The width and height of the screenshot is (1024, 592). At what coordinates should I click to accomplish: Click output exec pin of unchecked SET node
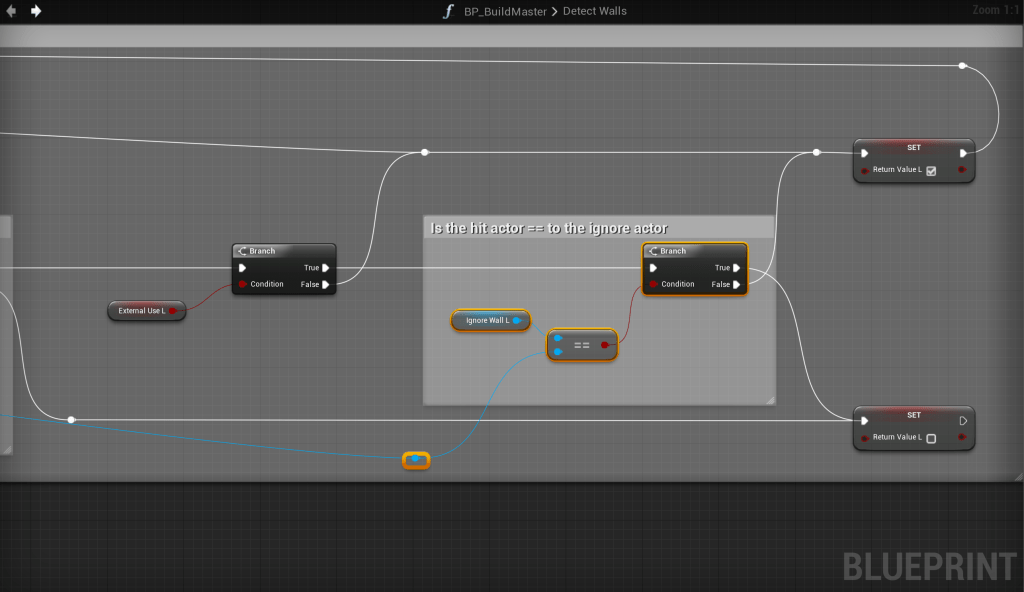[x=962, y=421]
